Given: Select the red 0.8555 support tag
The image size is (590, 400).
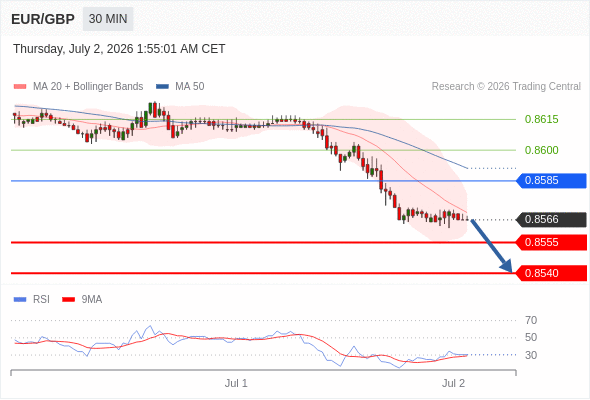Looking at the screenshot, I should [x=551, y=243].
